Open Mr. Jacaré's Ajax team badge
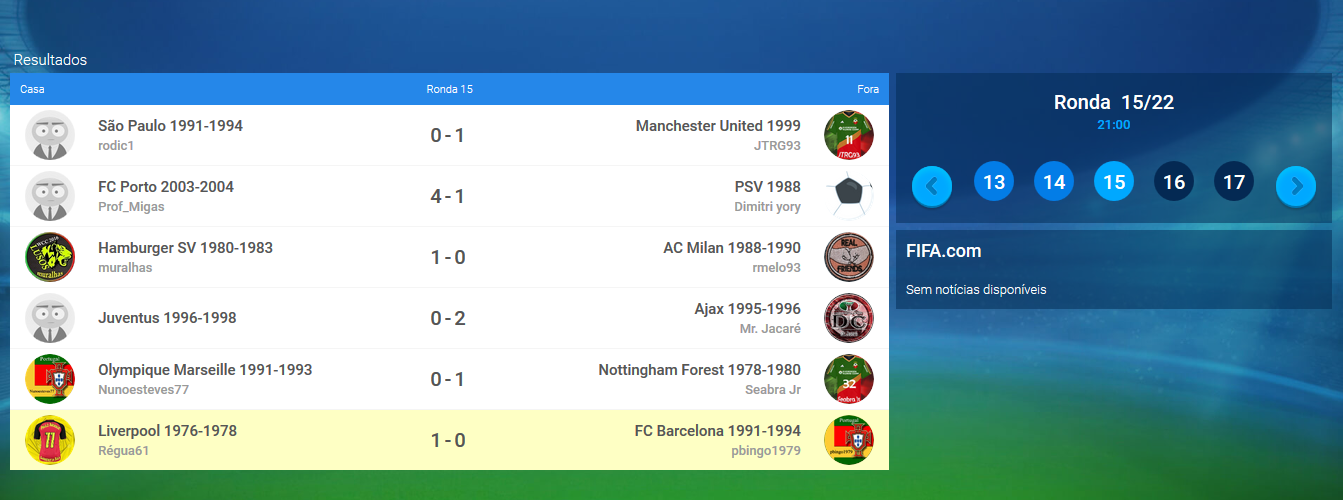 coord(849,318)
